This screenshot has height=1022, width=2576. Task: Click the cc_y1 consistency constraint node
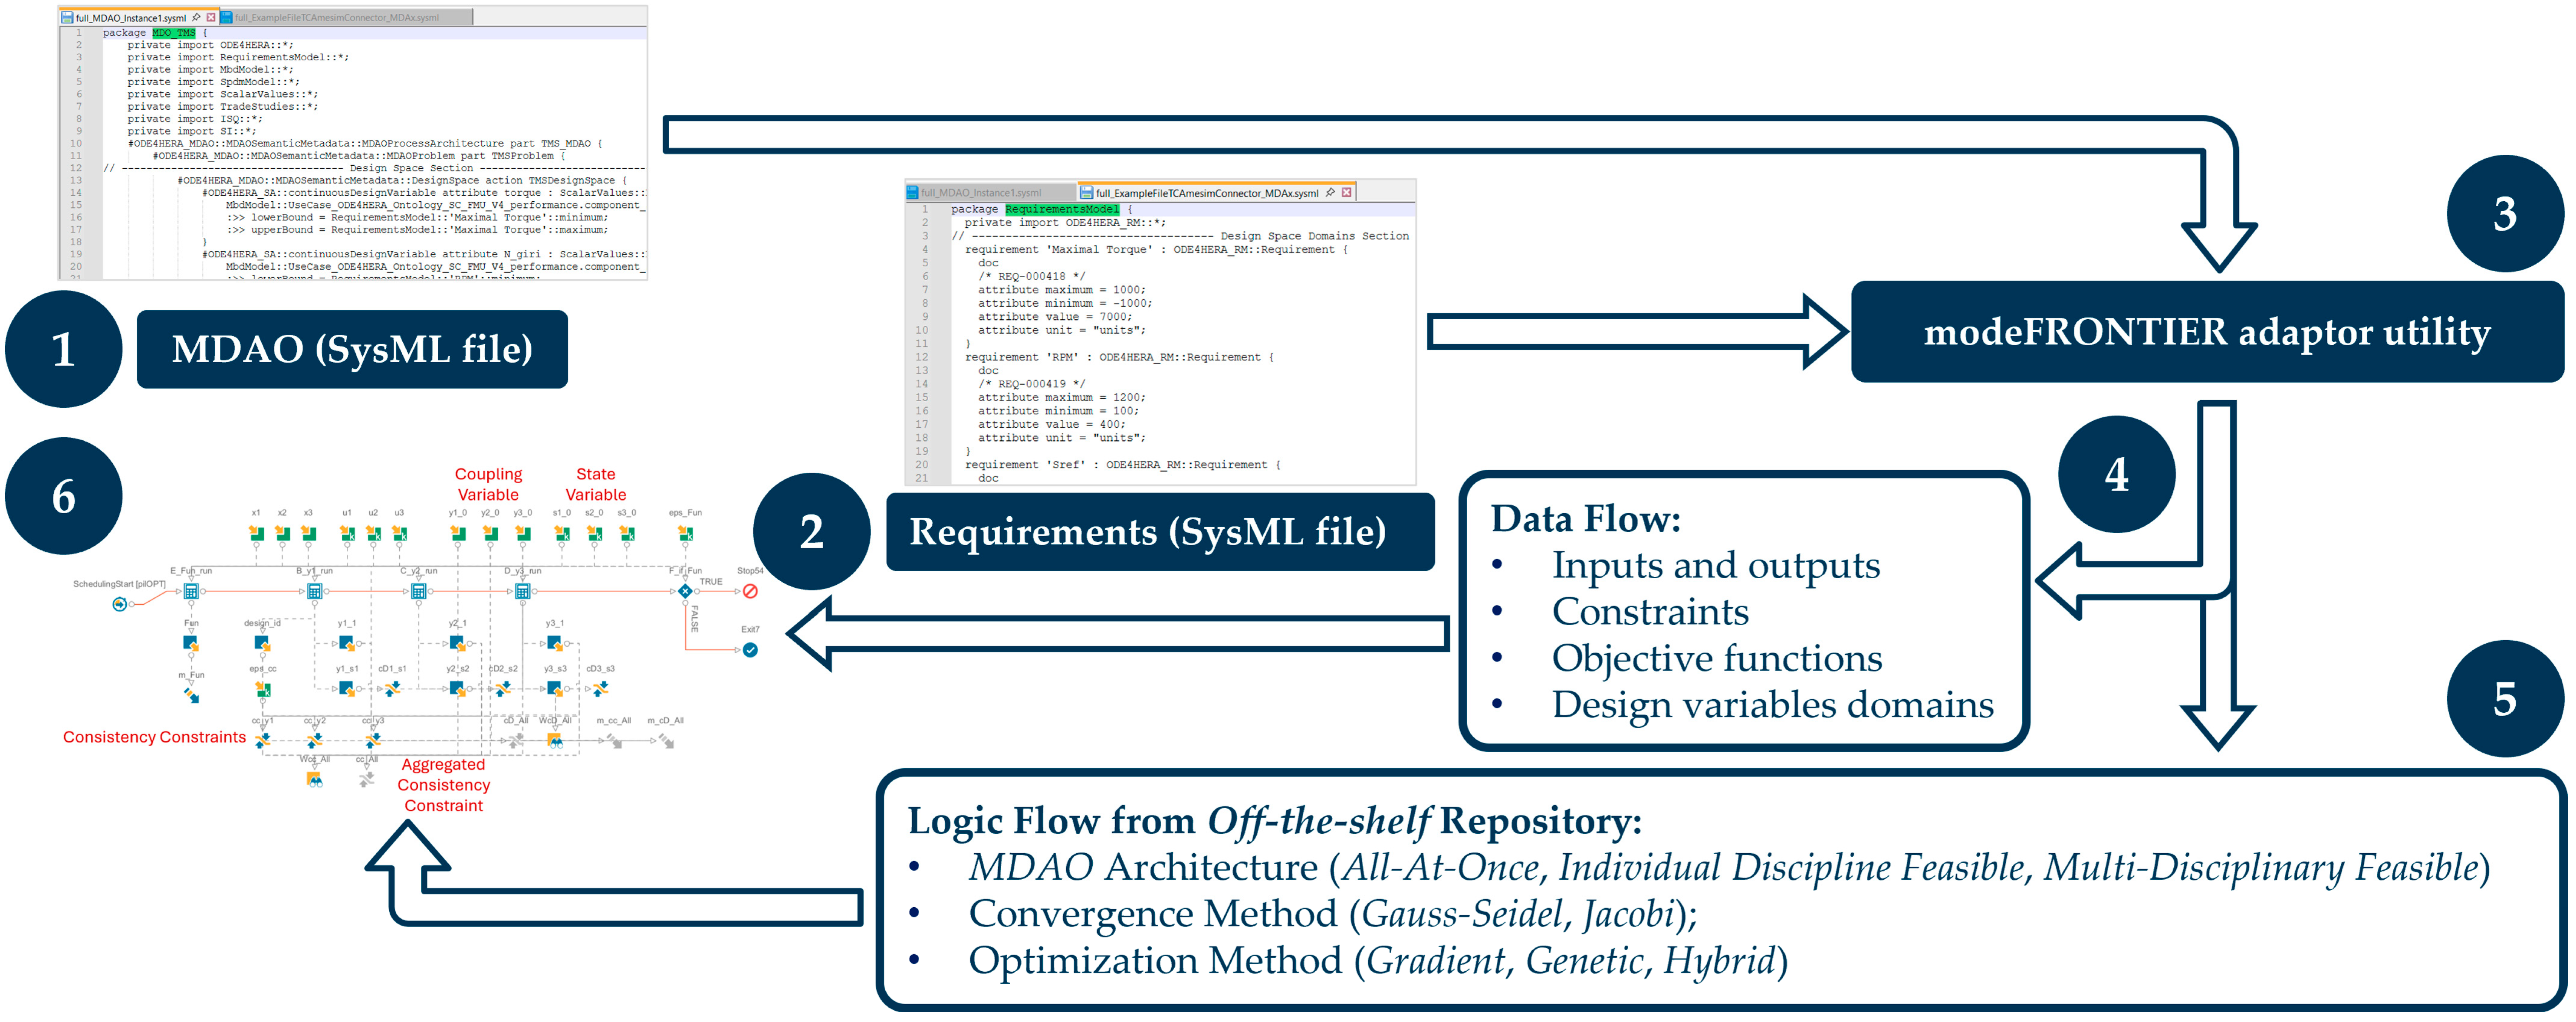click(263, 740)
